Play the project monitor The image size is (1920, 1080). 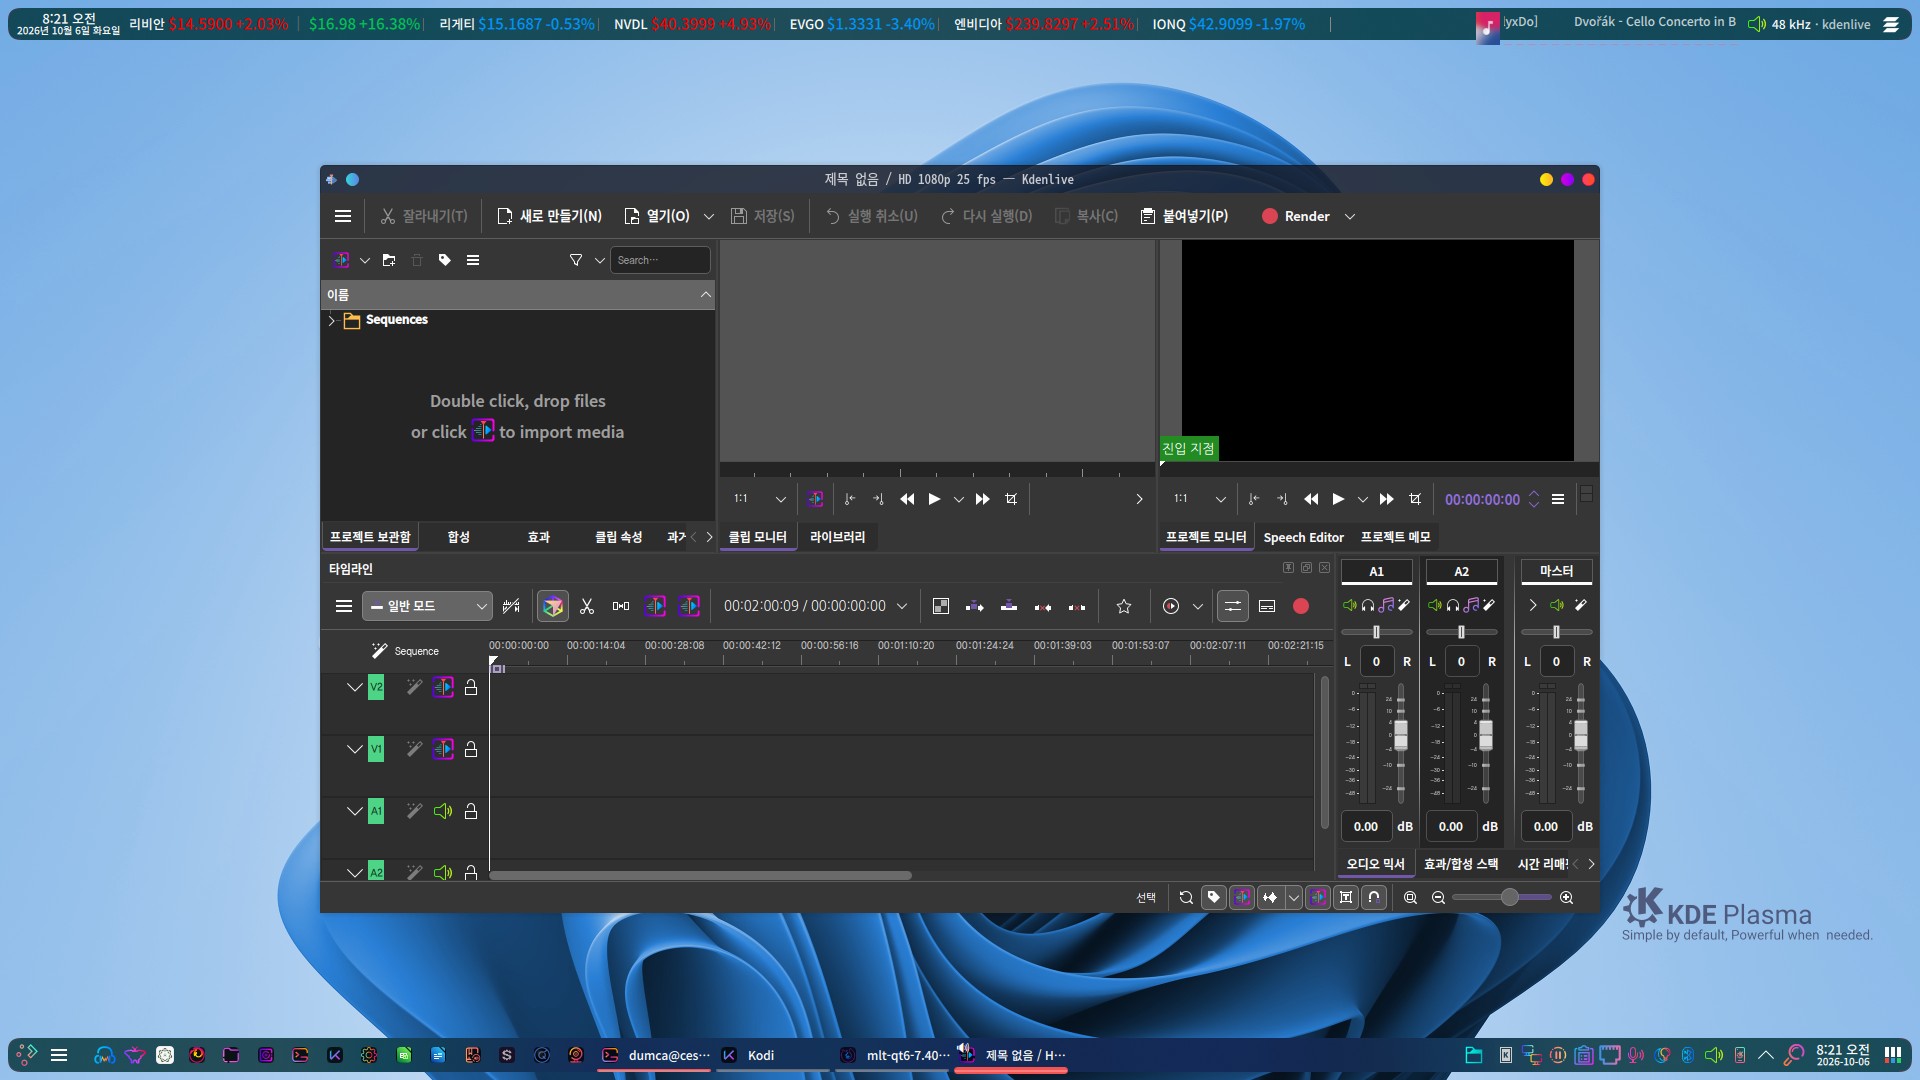pyautogui.click(x=1338, y=499)
